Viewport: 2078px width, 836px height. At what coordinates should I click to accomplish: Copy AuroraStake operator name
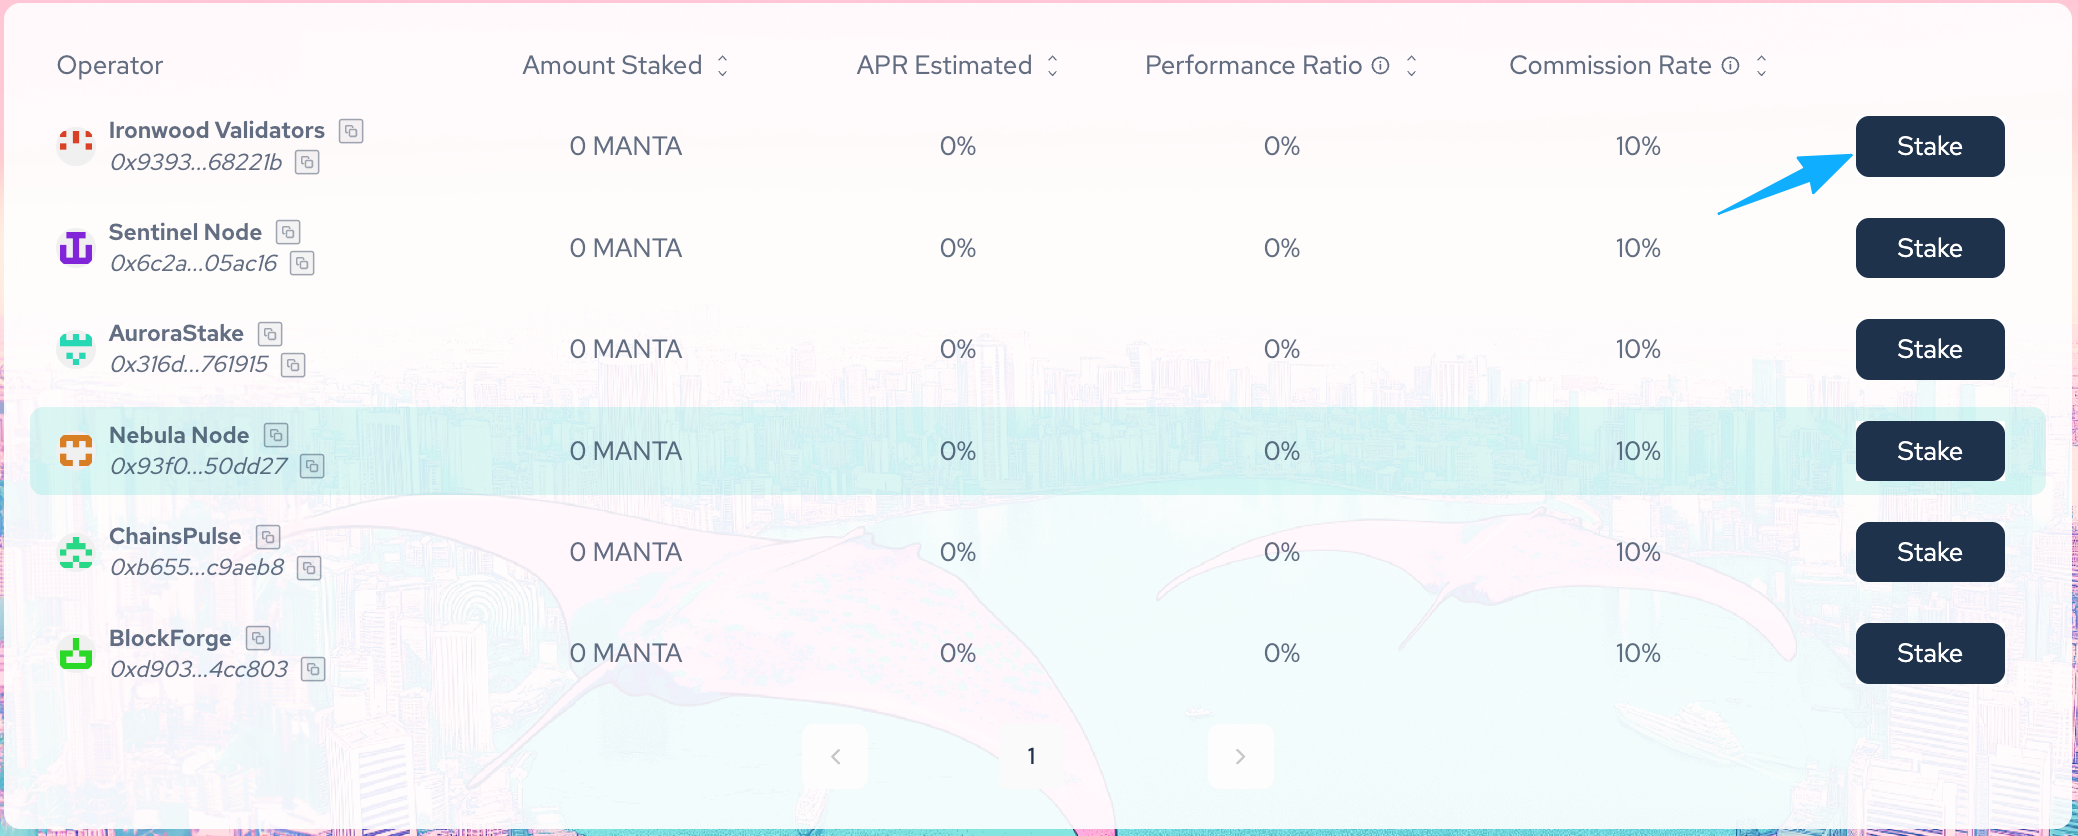(270, 334)
